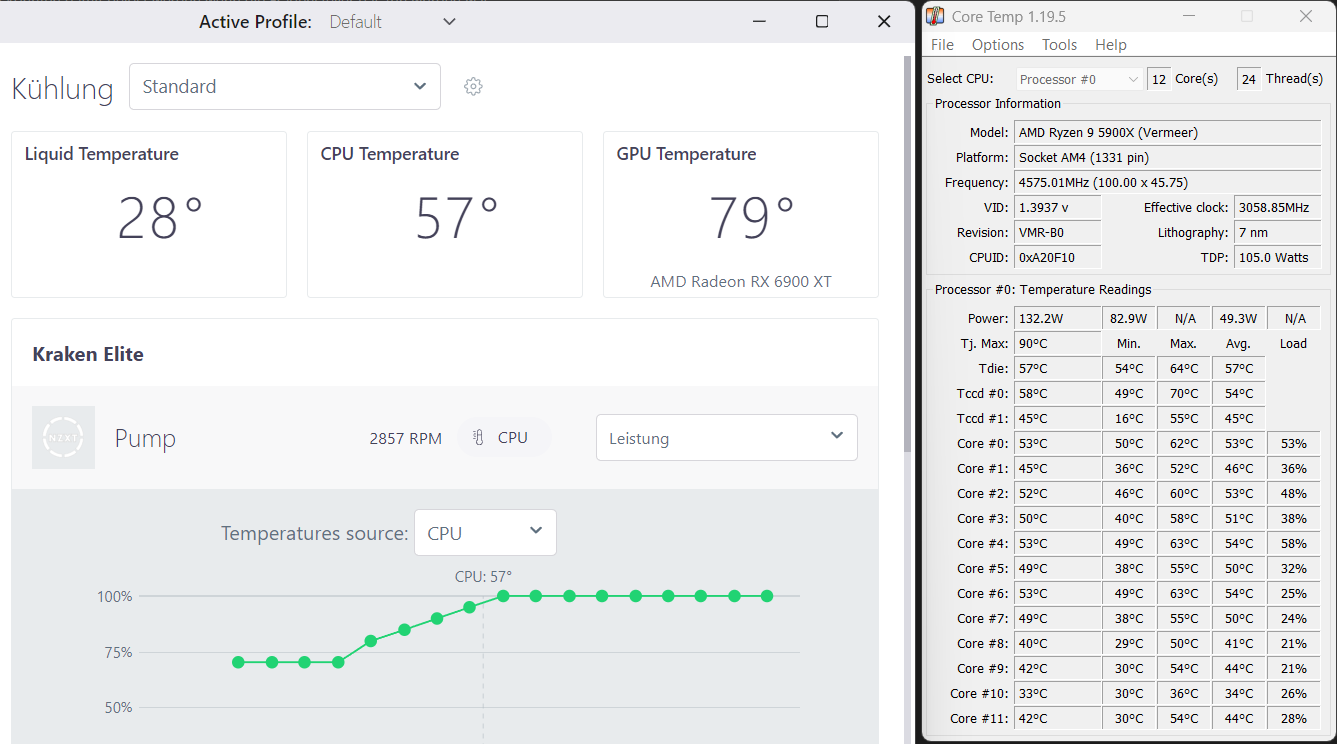Click the Model field AMD Ryzen 9 5900X
This screenshot has height=744, width=1337.
pyautogui.click(x=1168, y=132)
